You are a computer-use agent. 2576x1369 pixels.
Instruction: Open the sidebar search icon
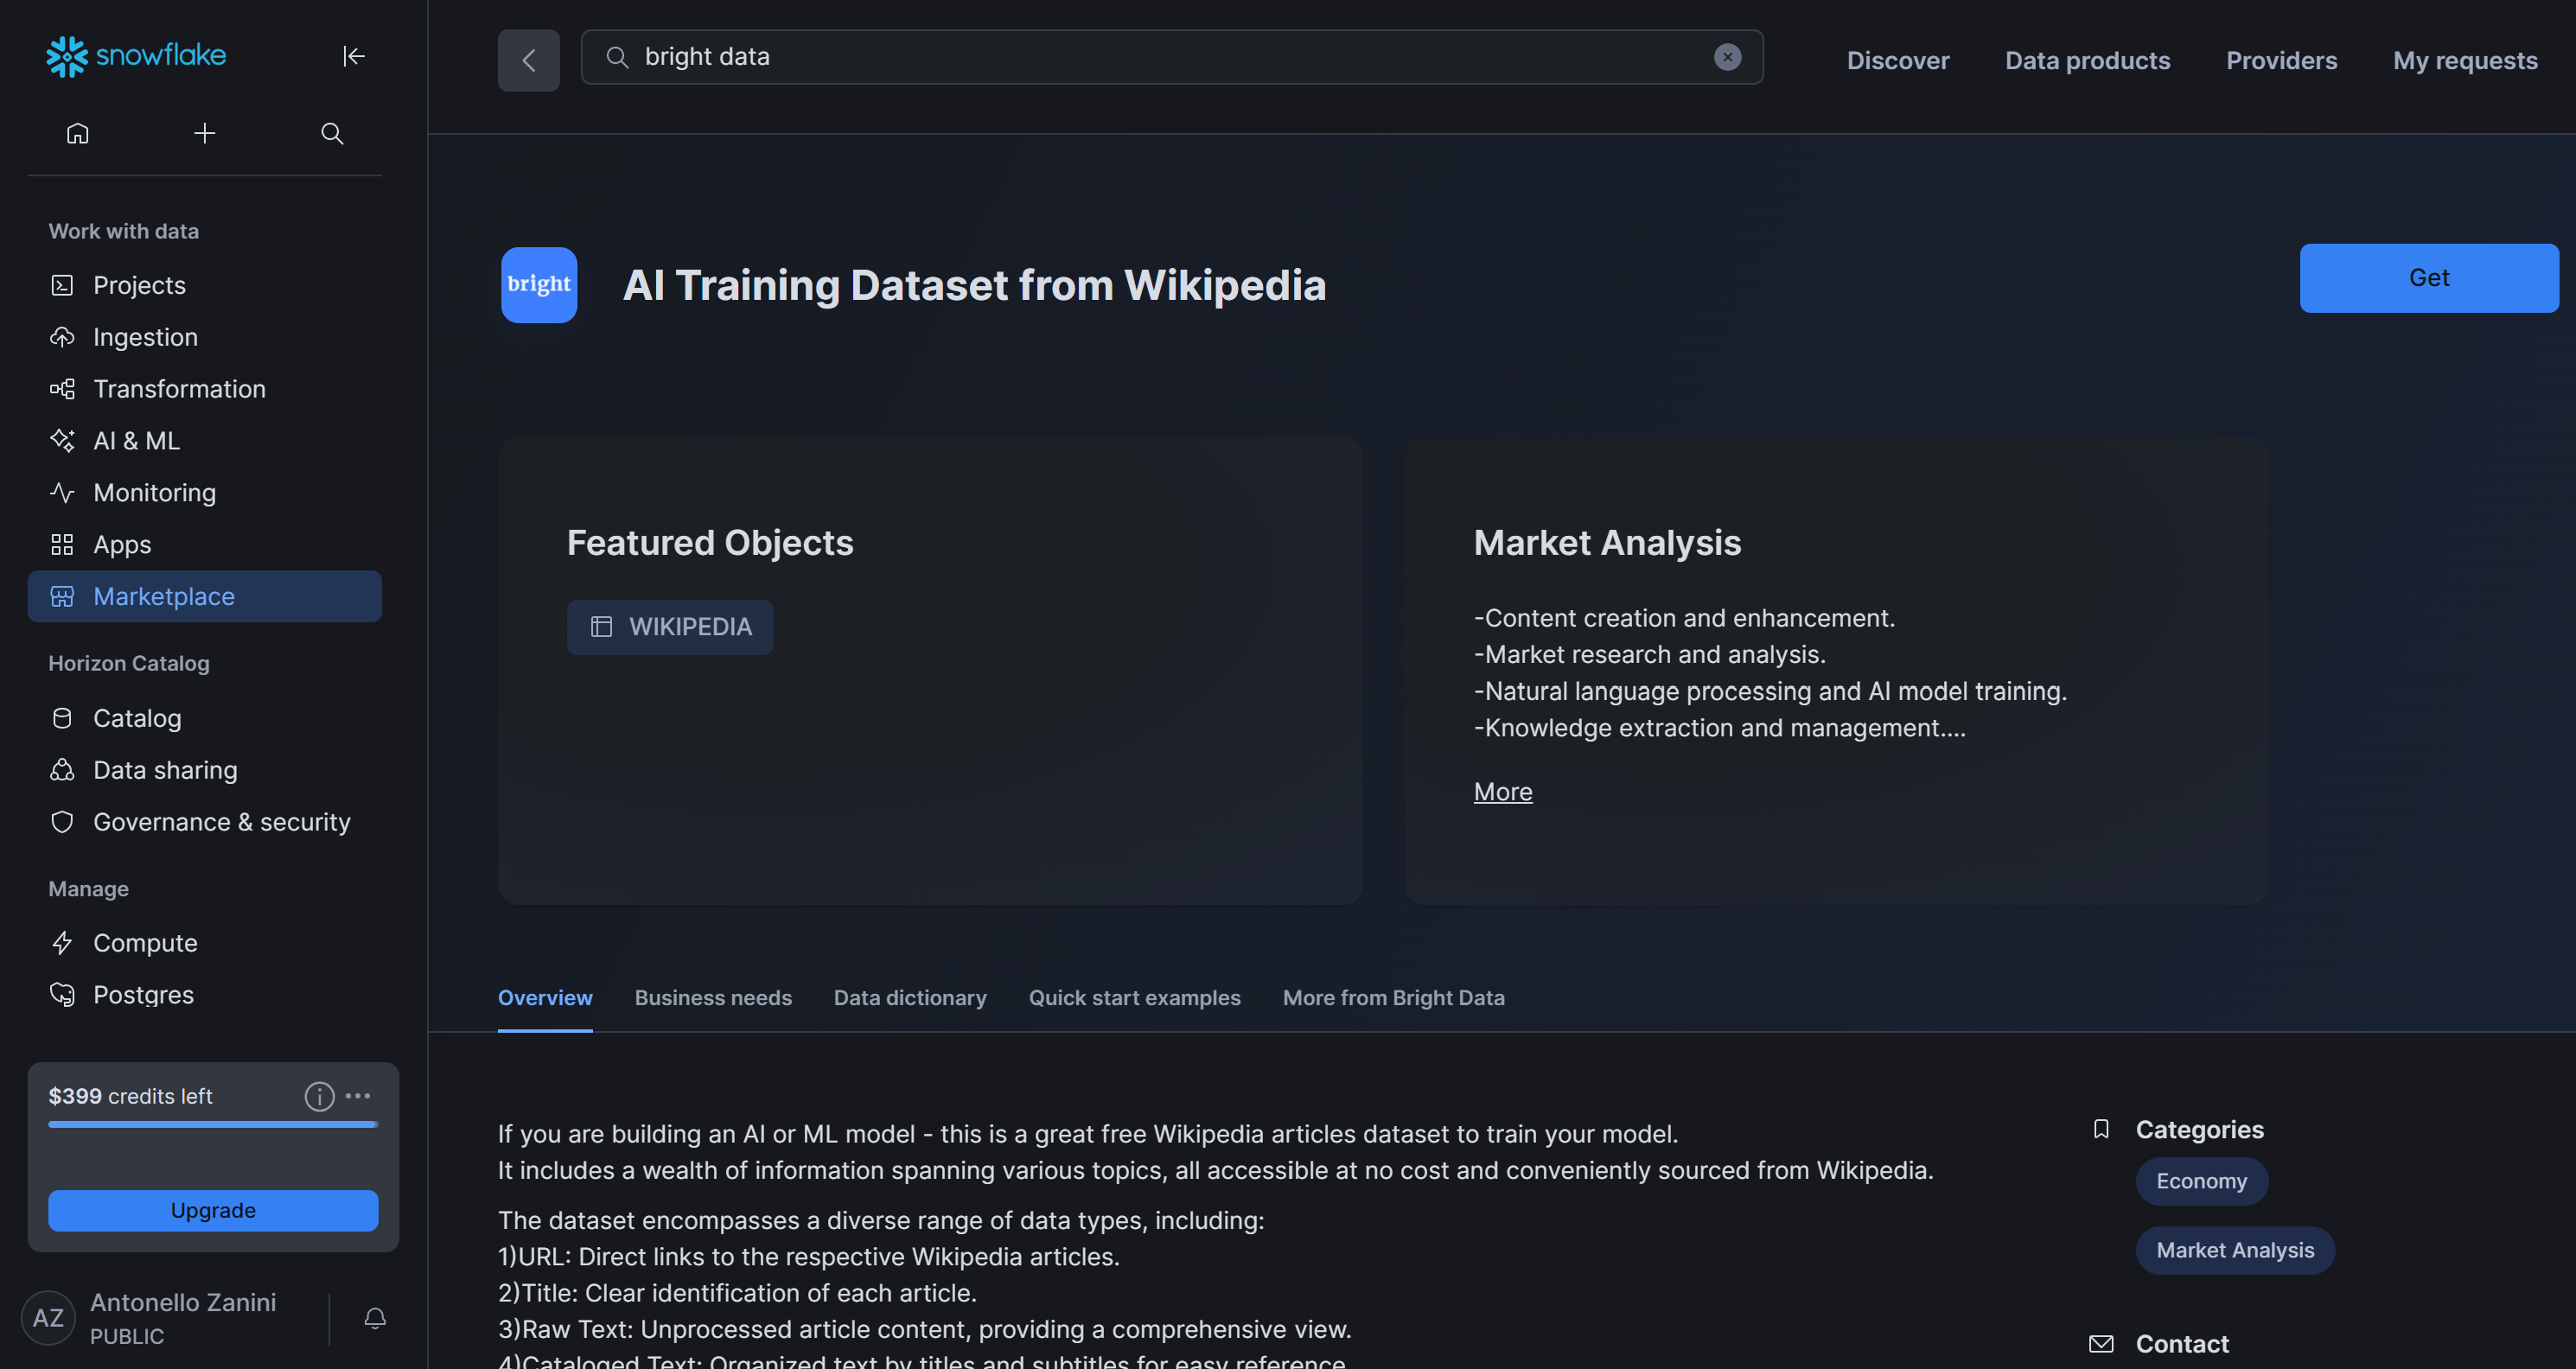tap(332, 133)
